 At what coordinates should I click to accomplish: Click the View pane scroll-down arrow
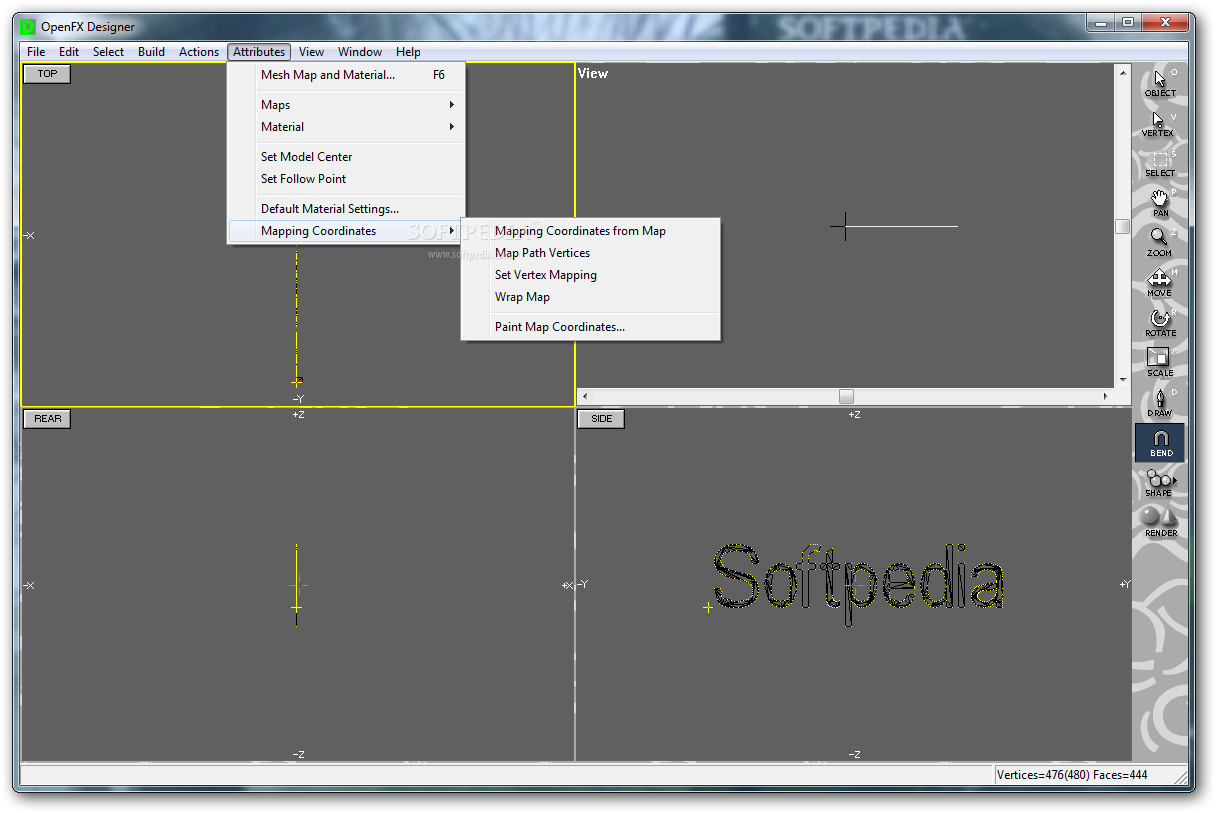coord(1123,379)
